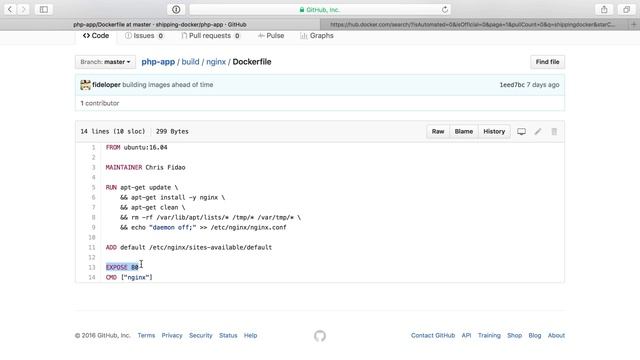This screenshot has height=360, width=640.
Task: Go back with Safari back arrow
Action: [10, 9]
